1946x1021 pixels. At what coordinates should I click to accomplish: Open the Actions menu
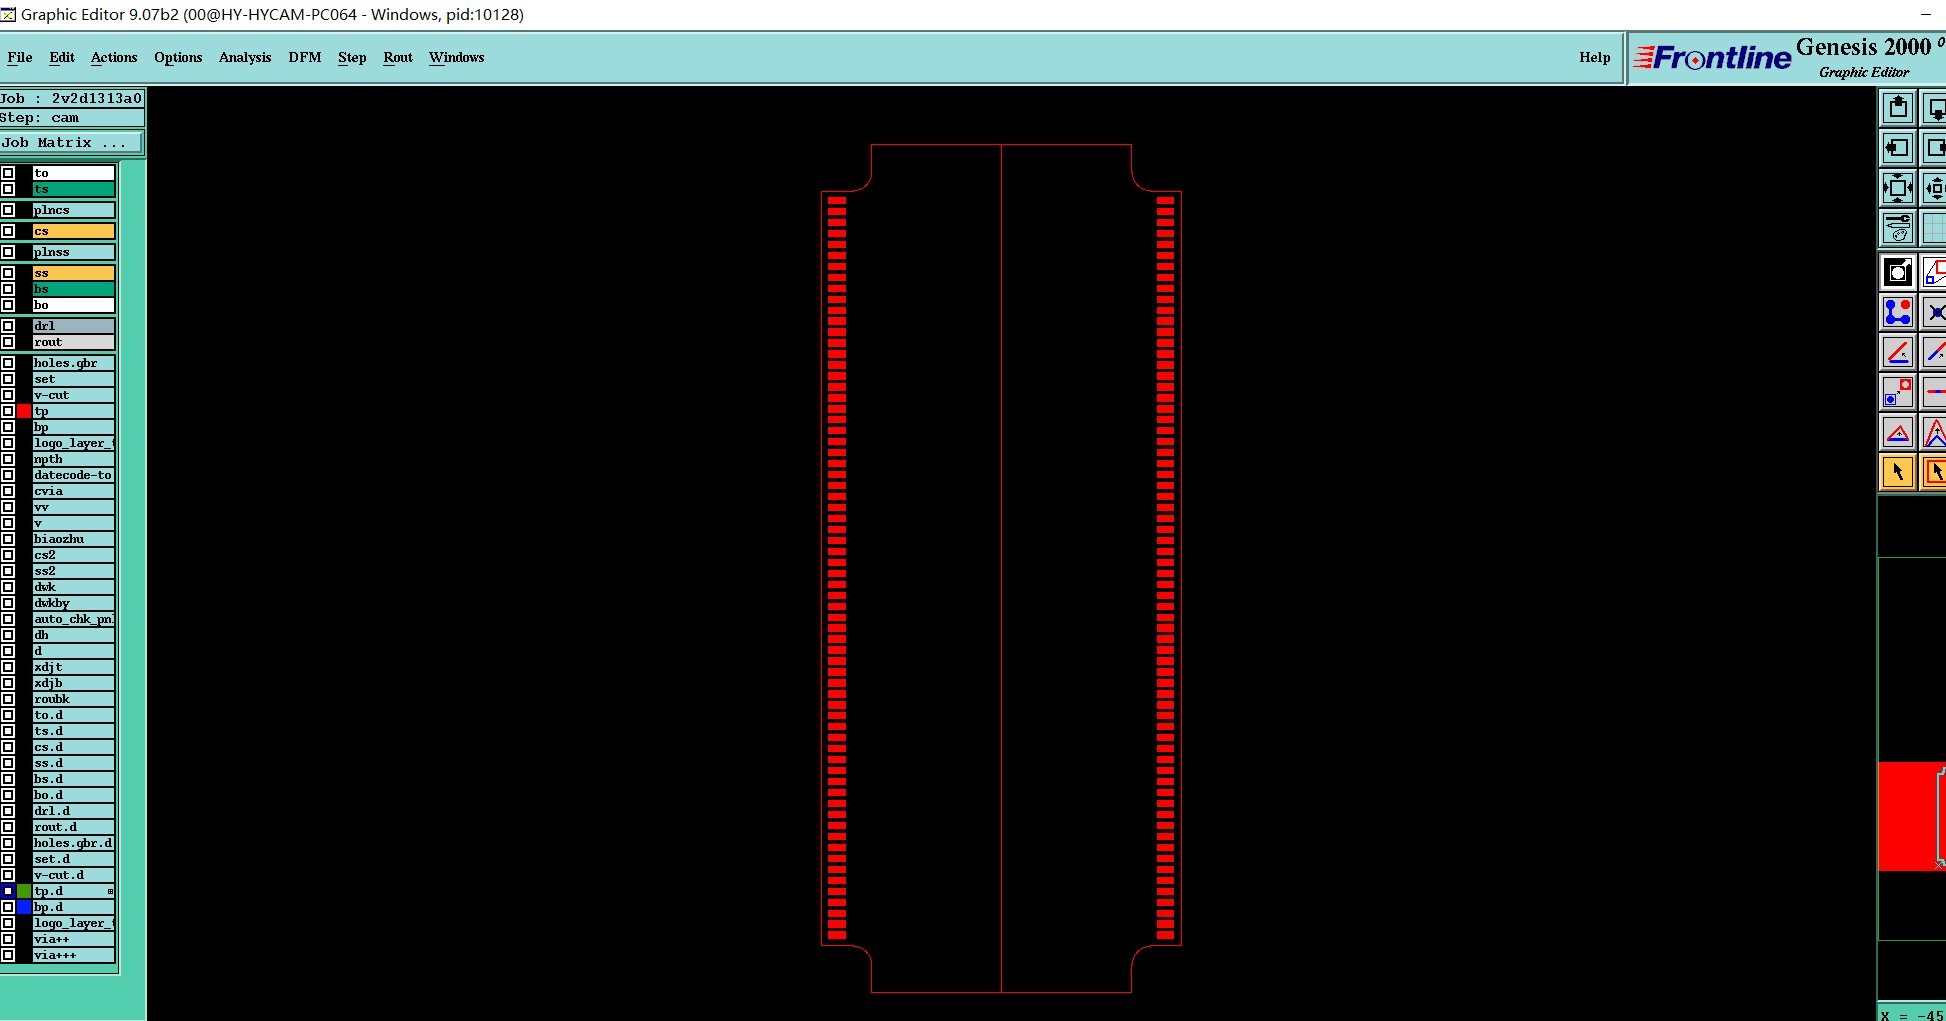[x=114, y=58]
